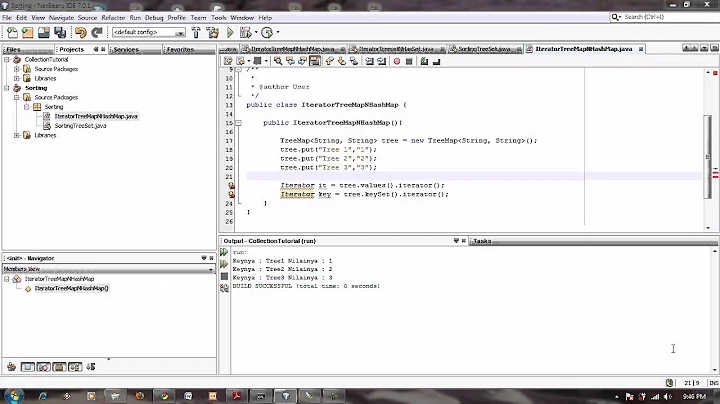Screen dimensions: 720x404
Task: Click the Stop square button in Output panel
Action: click(x=224, y=276)
